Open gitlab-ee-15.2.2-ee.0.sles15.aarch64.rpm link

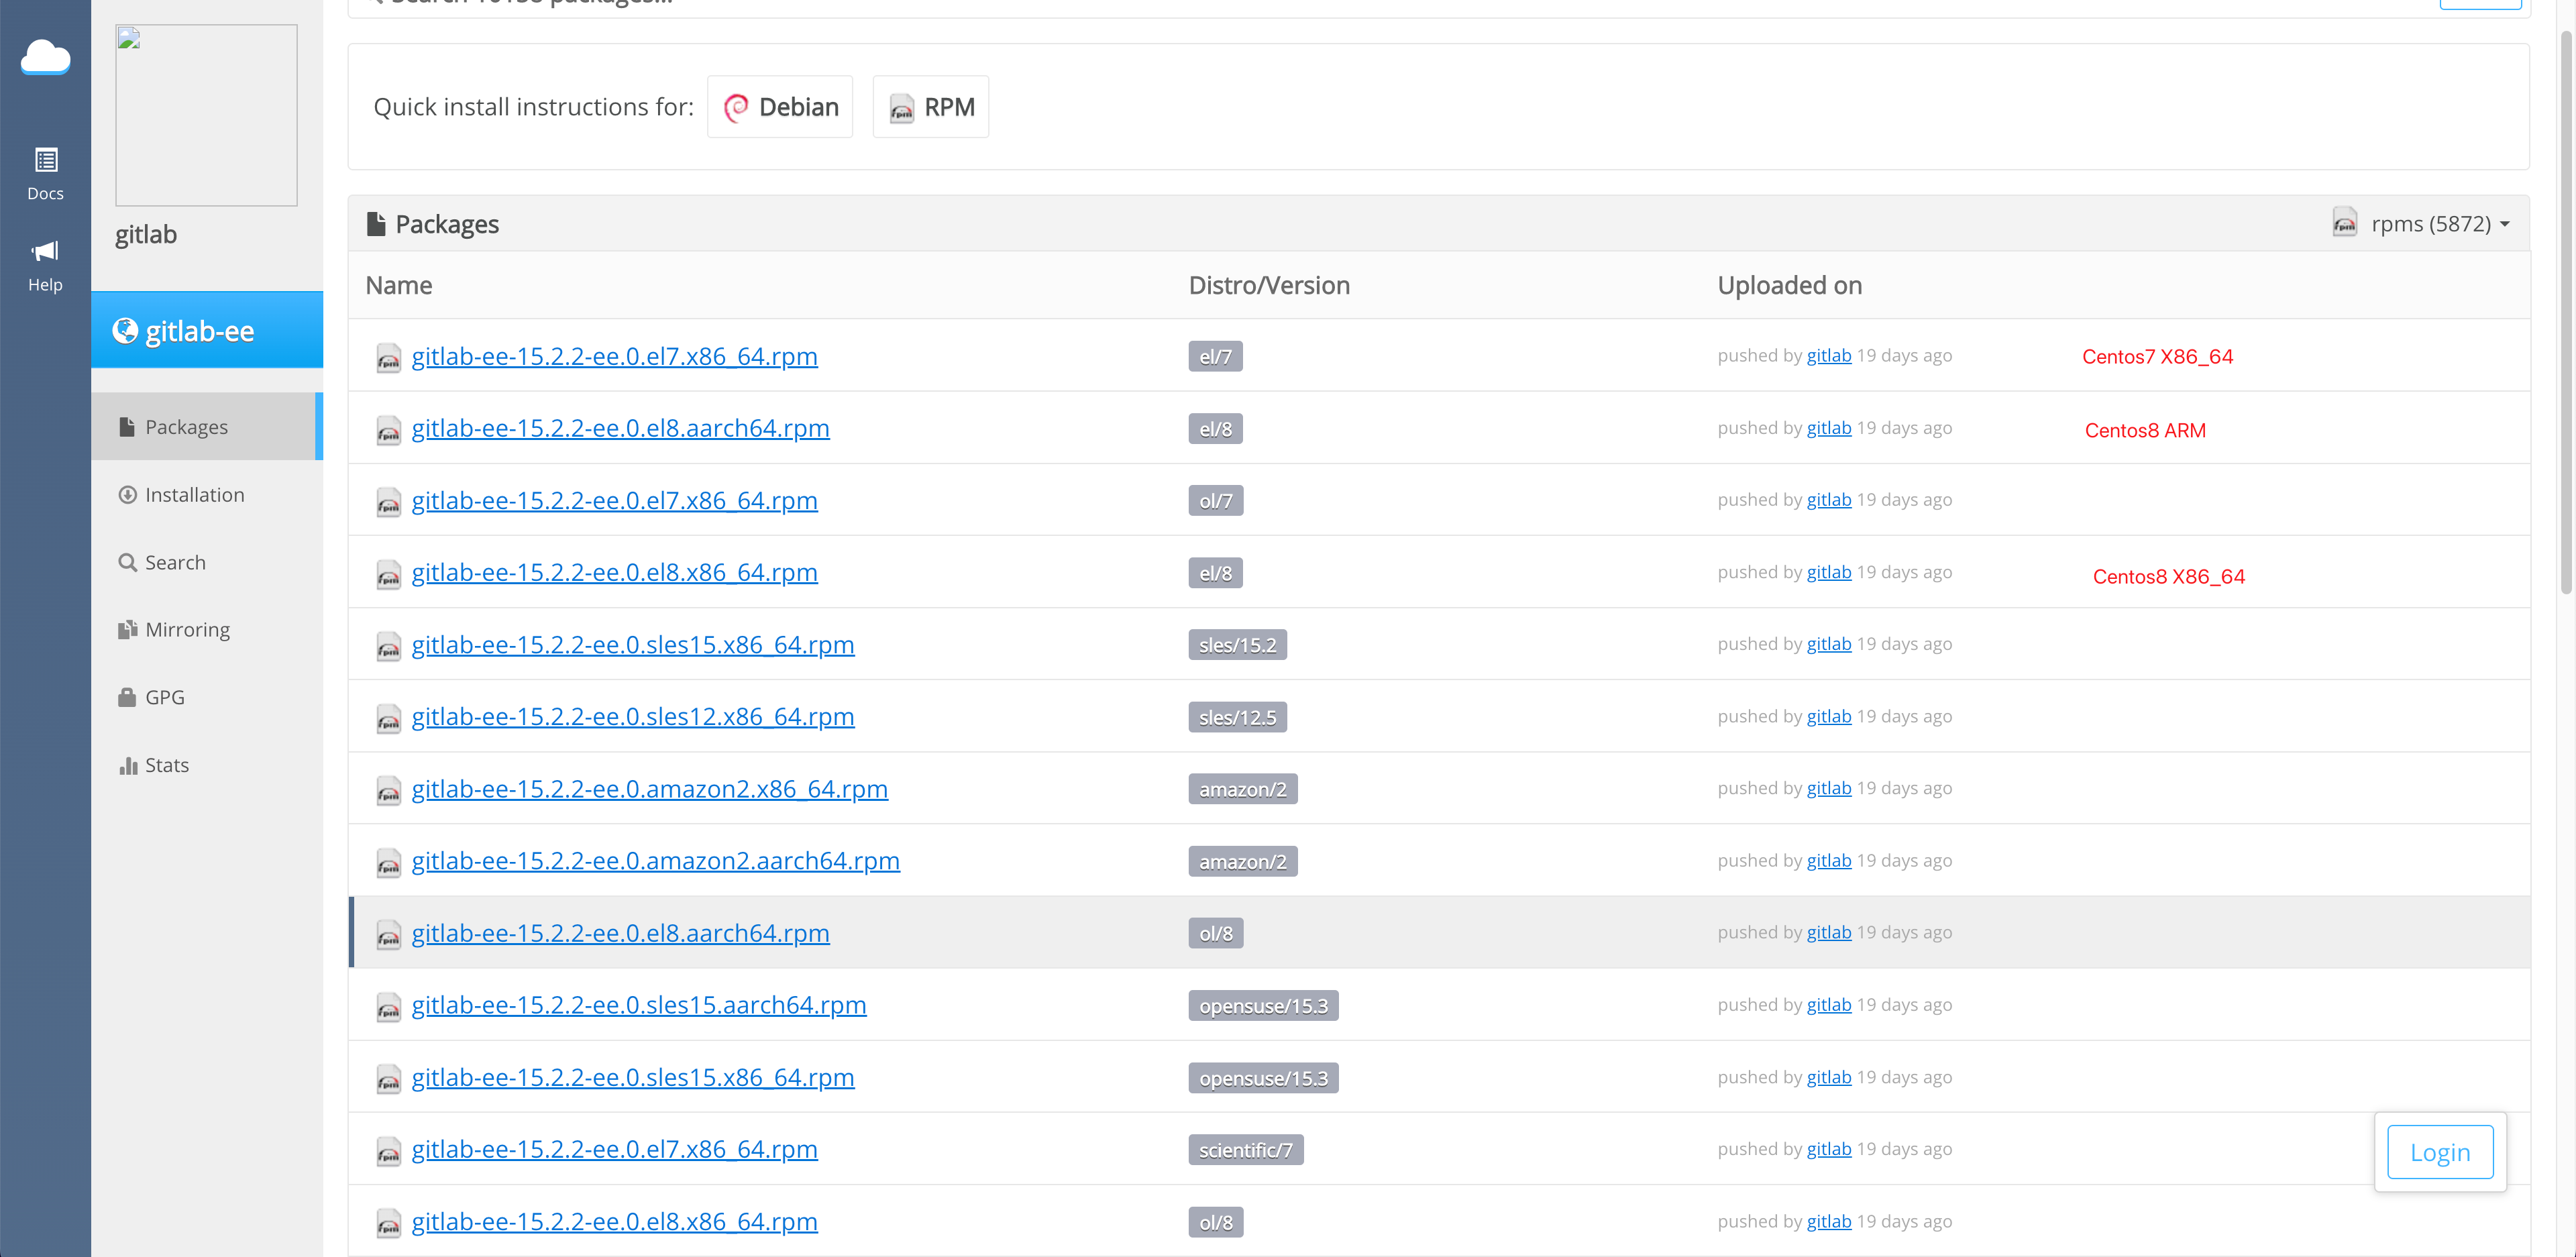point(638,1005)
